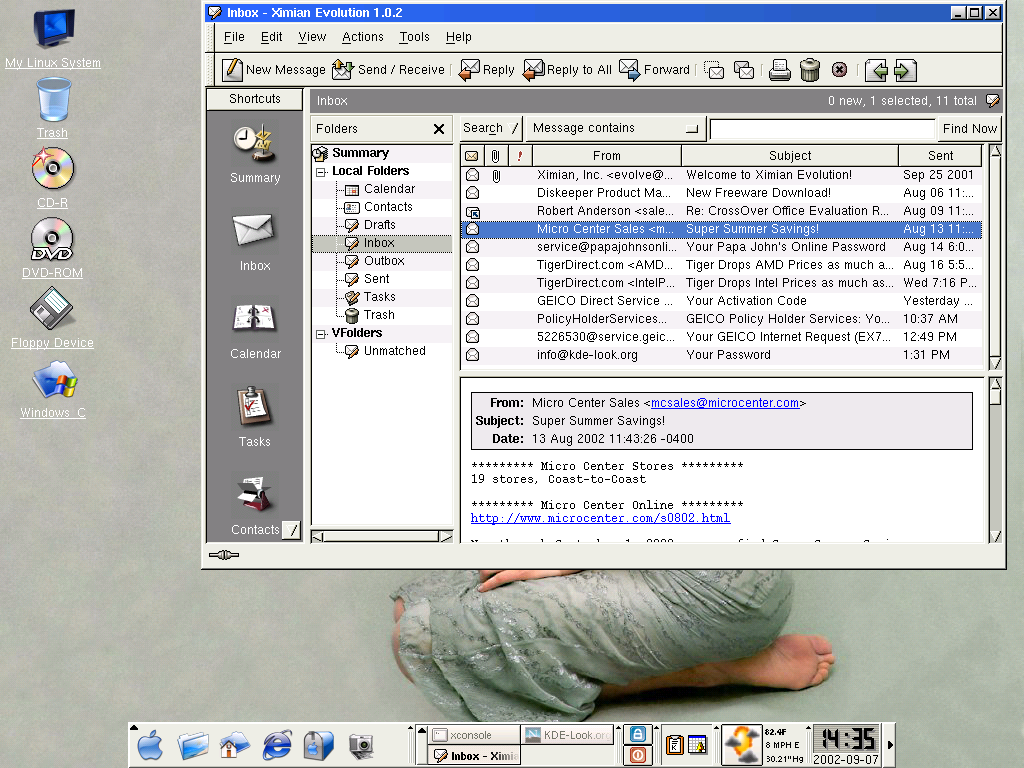The image size is (1024, 768).
Task: Click the lock screen icon in panel
Action: click(x=638, y=734)
